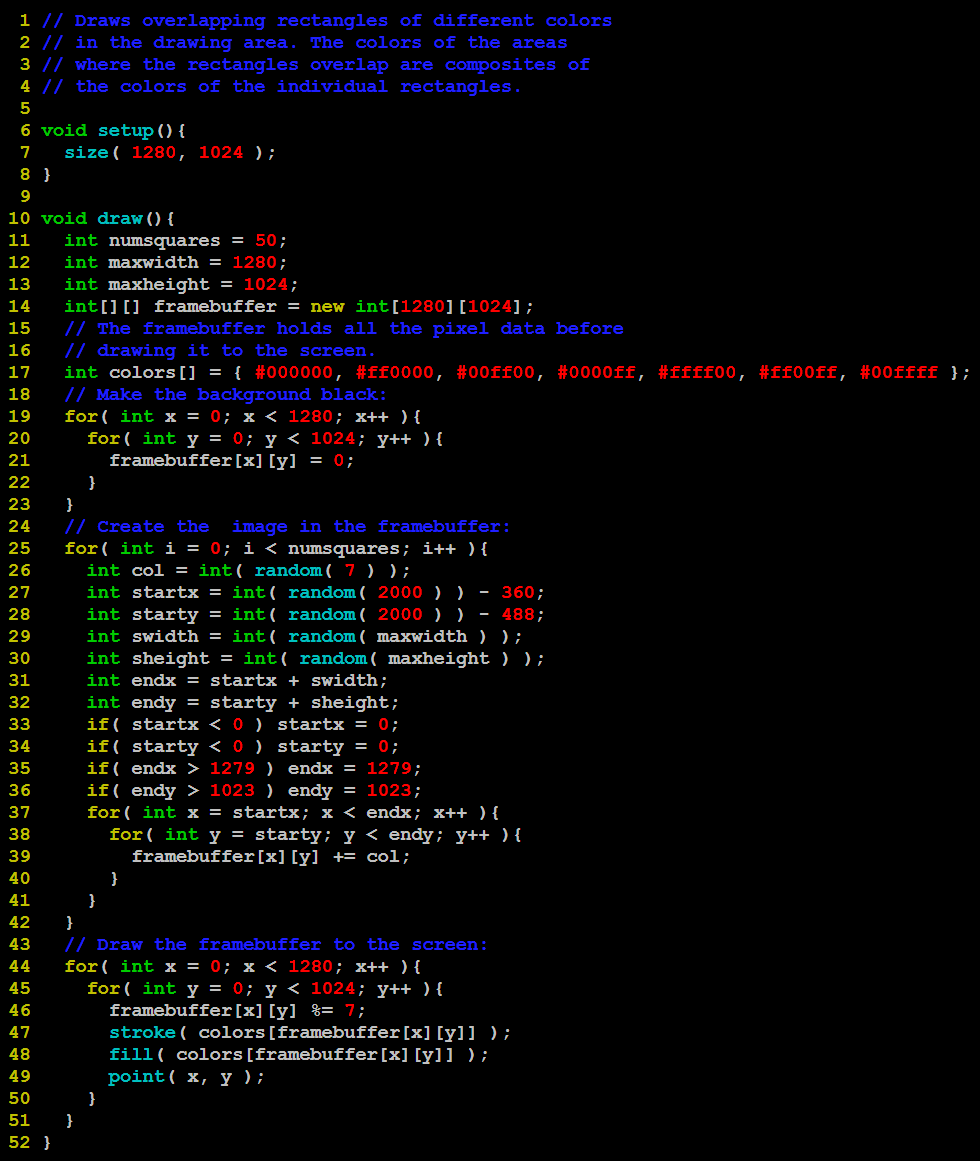Screen dimensions: 980x1161
Task: Click line number 52
Action: [19, 1142]
